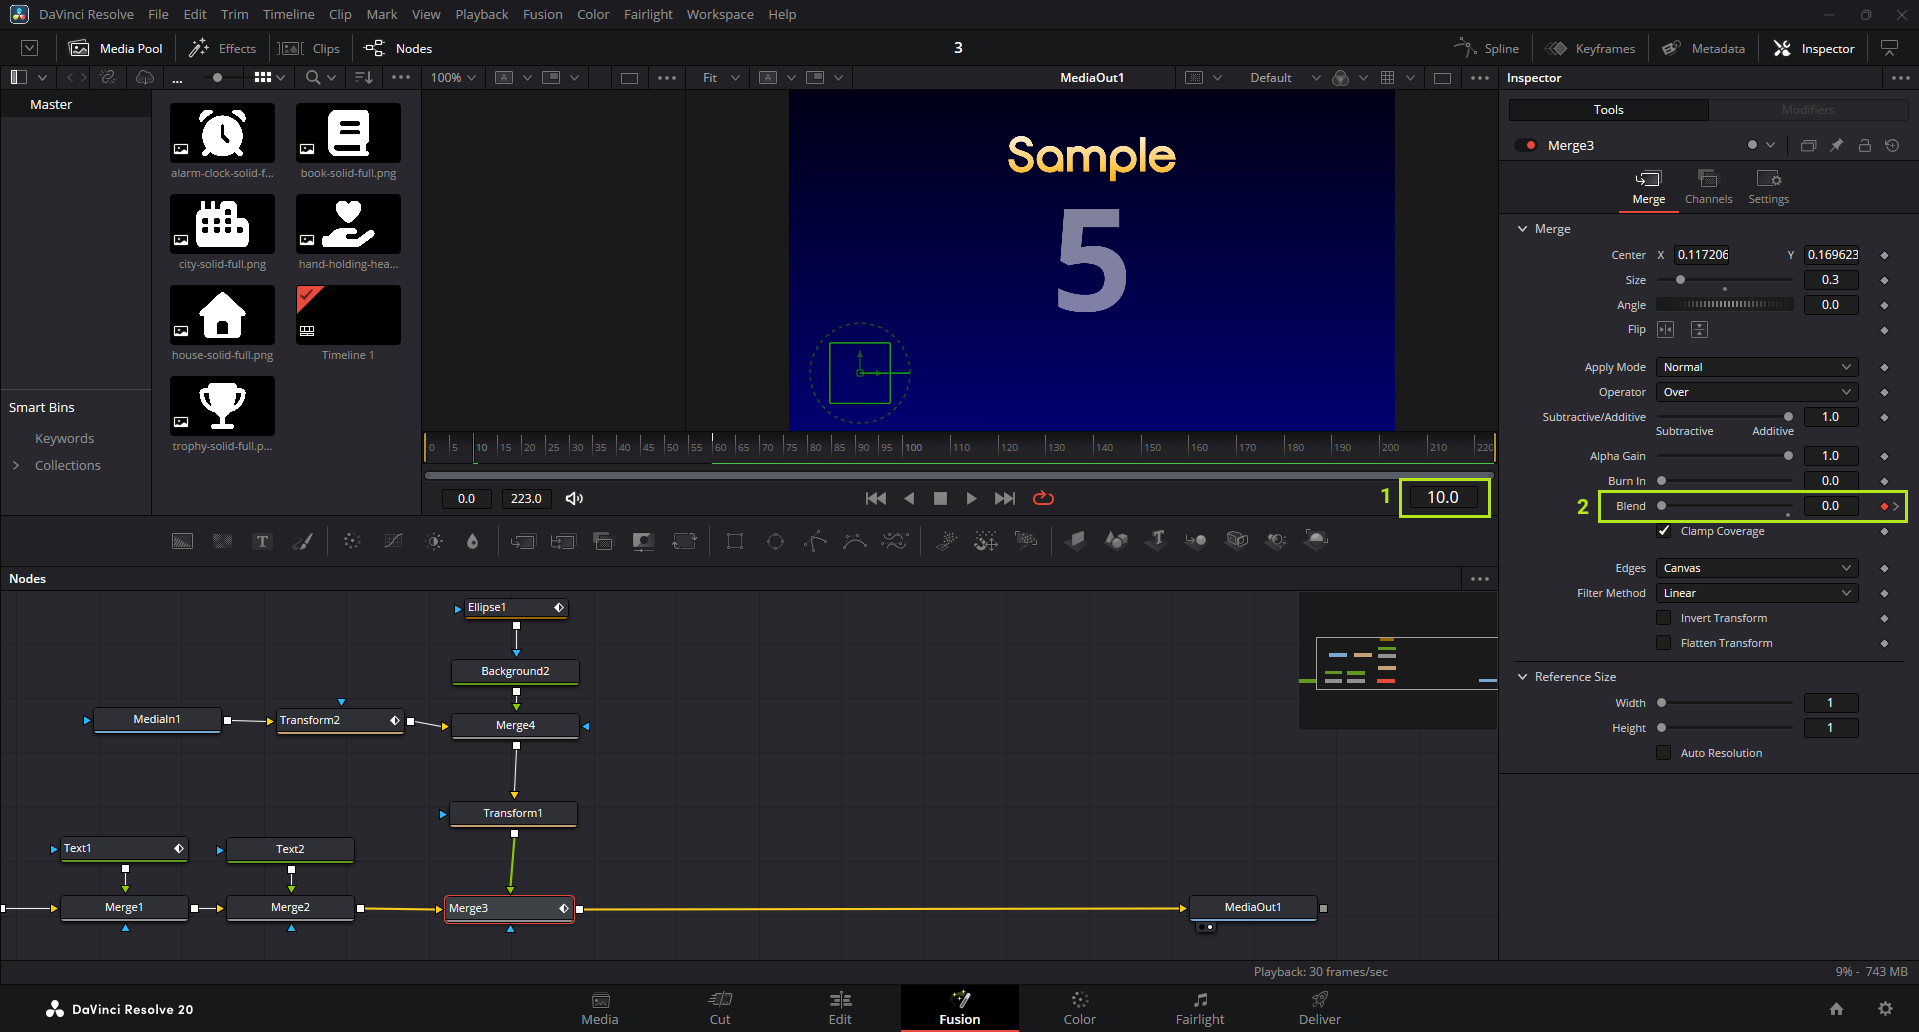Enable the Invert Transform checkbox
Screen dimensions: 1919x1032
click(x=1664, y=618)
